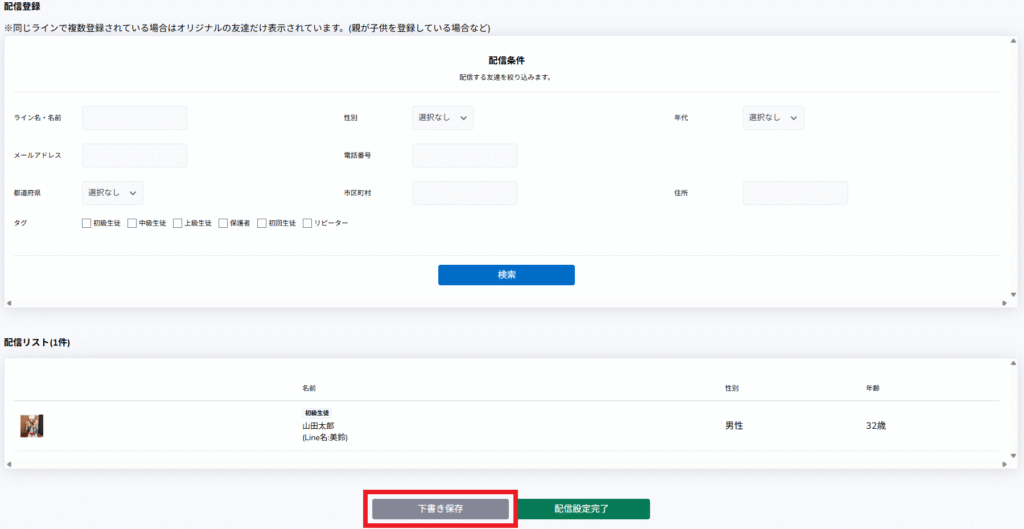The image size is (1024, 529).
Task: Click into the 電話番号 field
Action: pos(464,155)
